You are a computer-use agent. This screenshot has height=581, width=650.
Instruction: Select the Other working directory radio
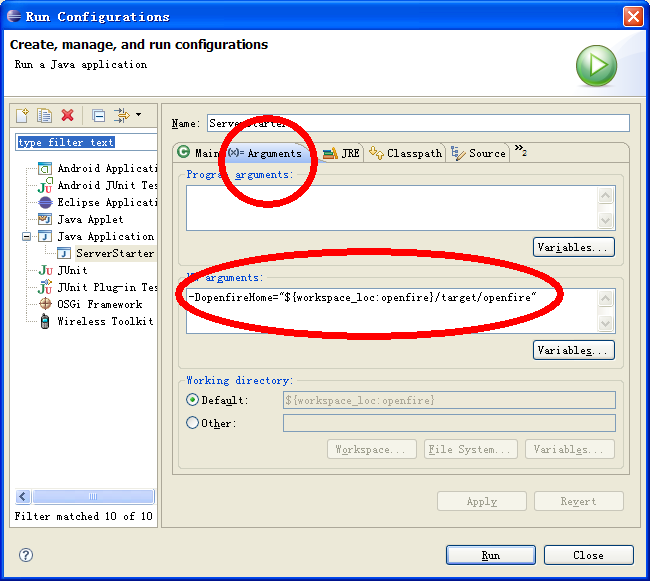tap(192, 423)
